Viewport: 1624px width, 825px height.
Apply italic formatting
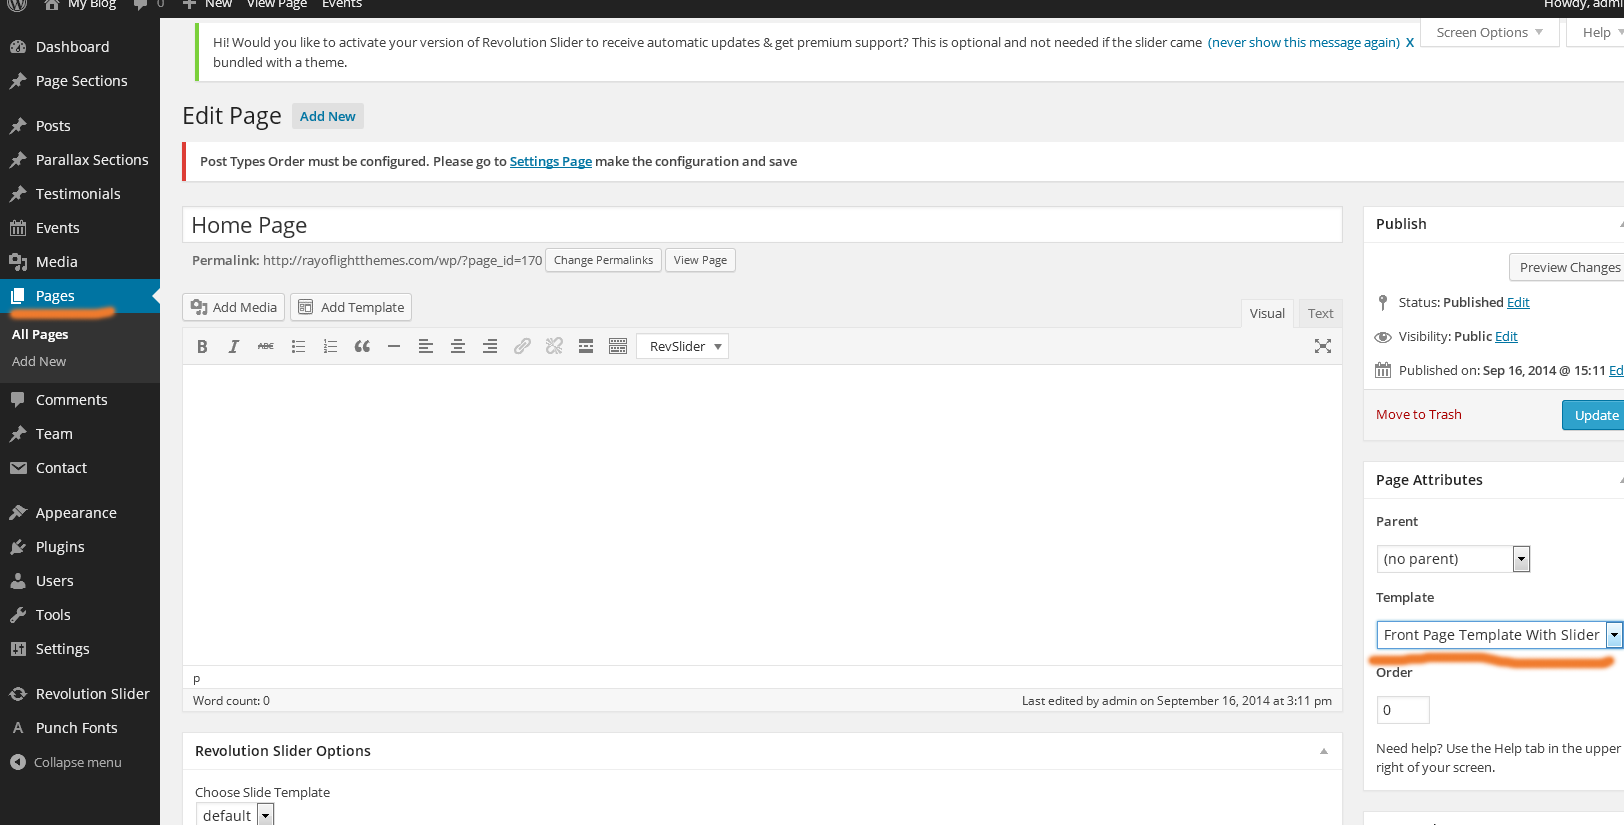[234, 346]
